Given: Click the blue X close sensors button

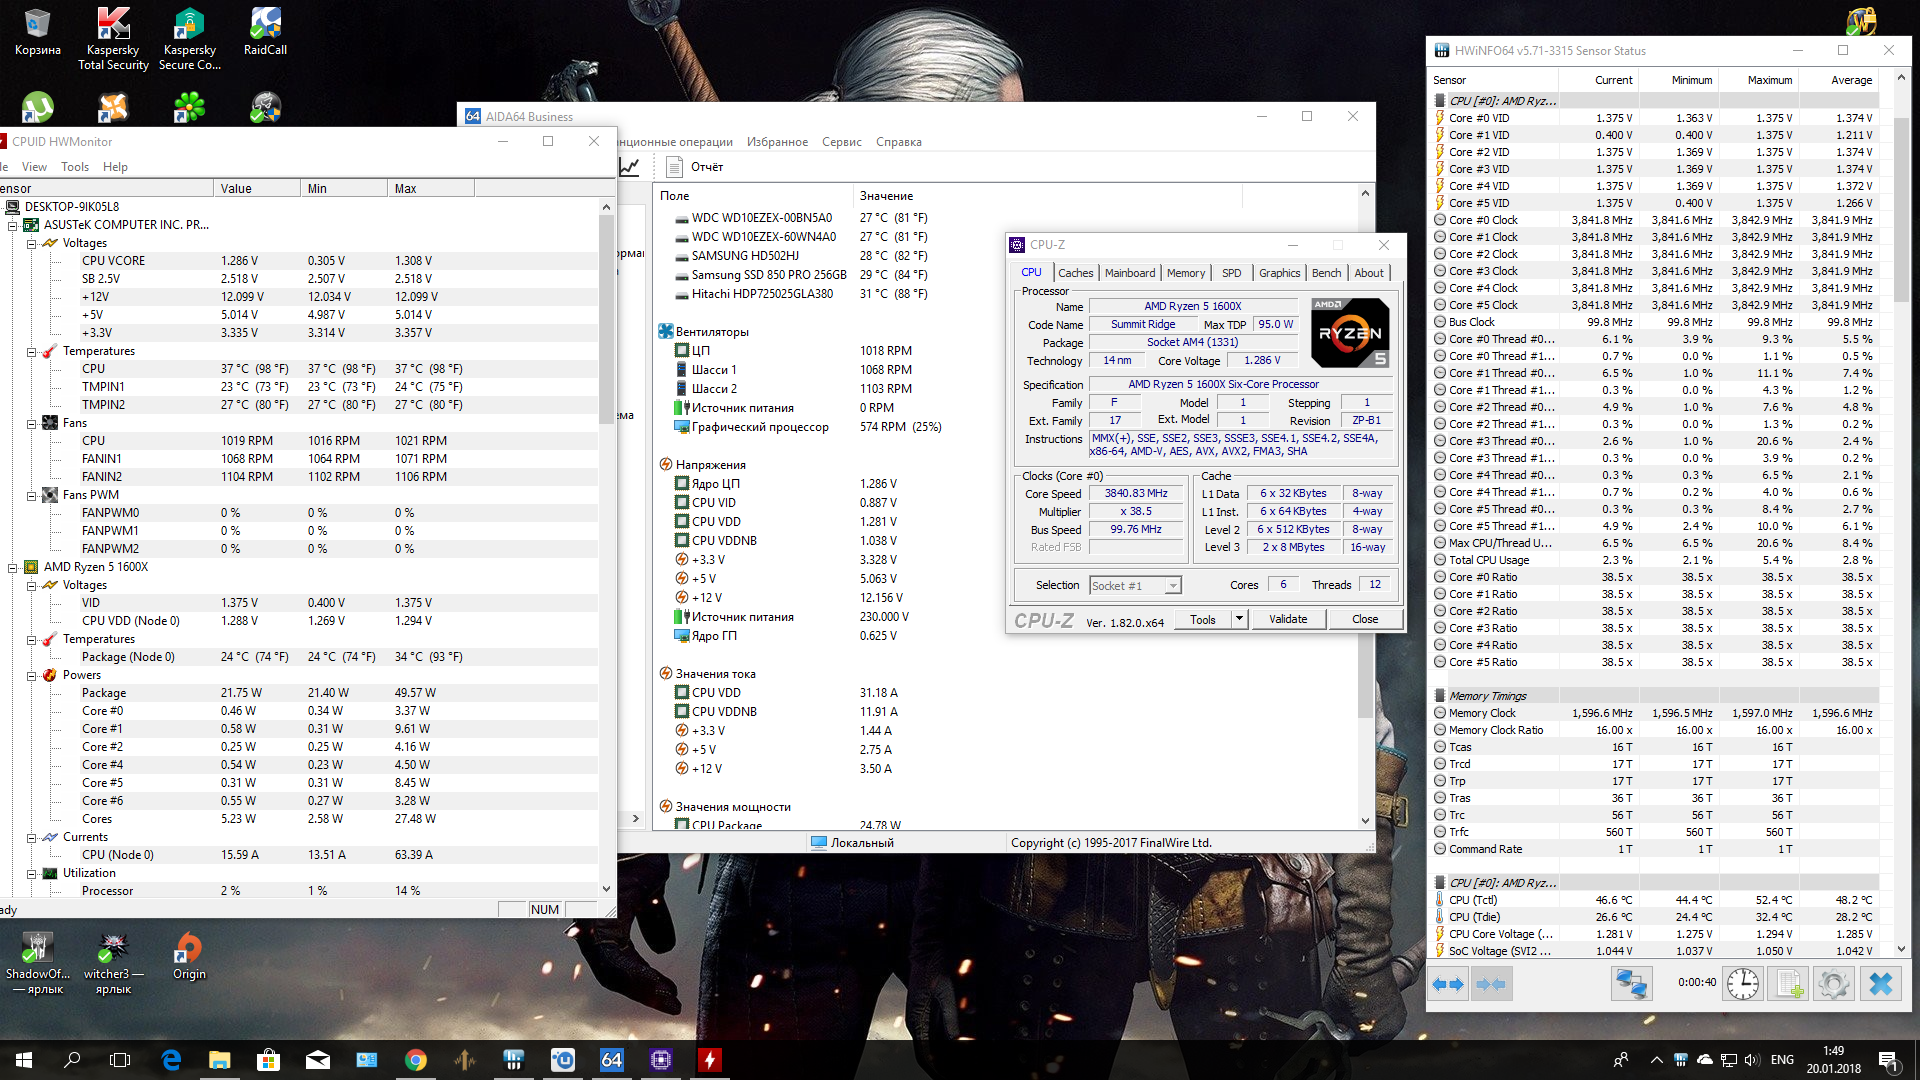Looking at the screenshot, I should pos(1880,984).
